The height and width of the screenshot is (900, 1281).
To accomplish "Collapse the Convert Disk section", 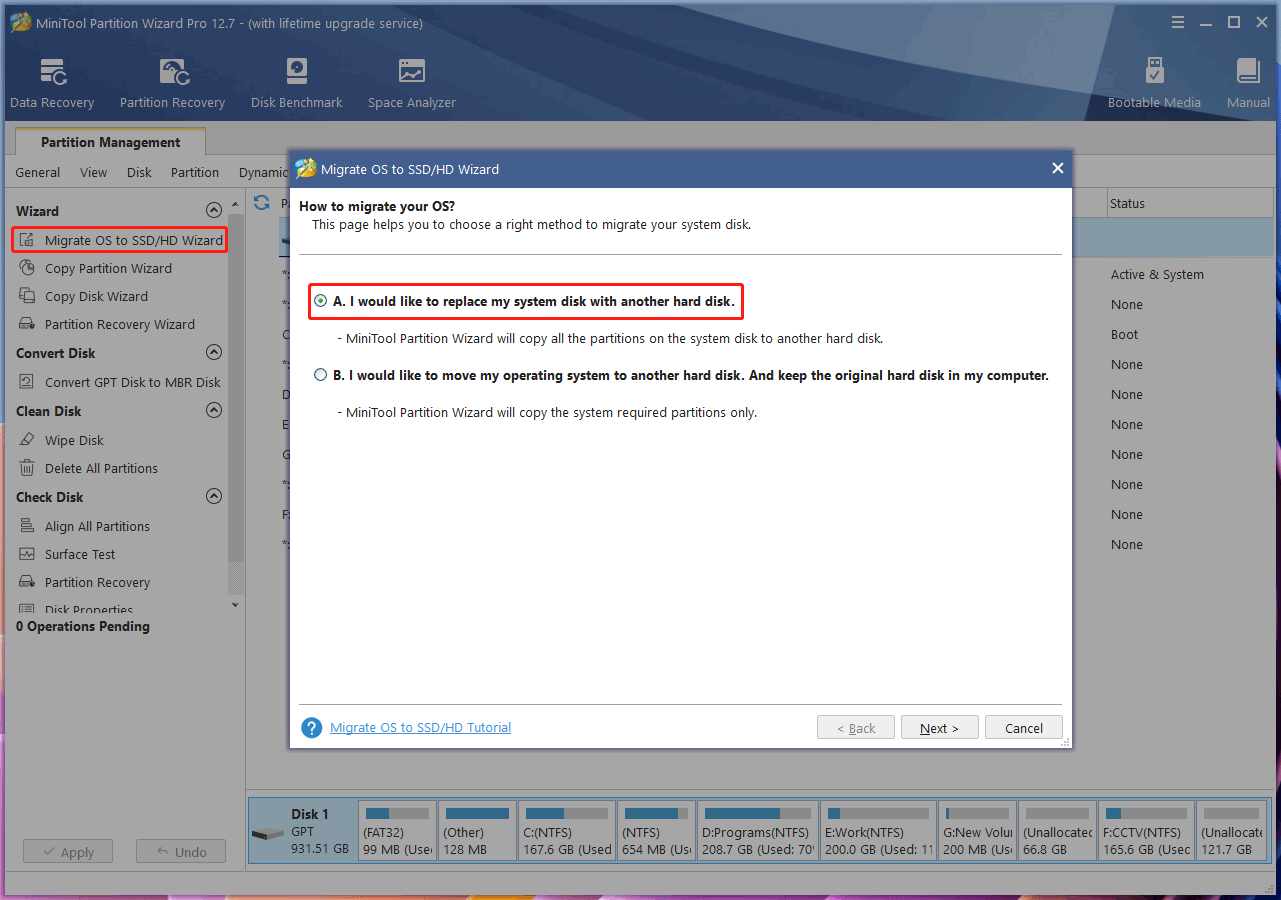I will (213, 352).
